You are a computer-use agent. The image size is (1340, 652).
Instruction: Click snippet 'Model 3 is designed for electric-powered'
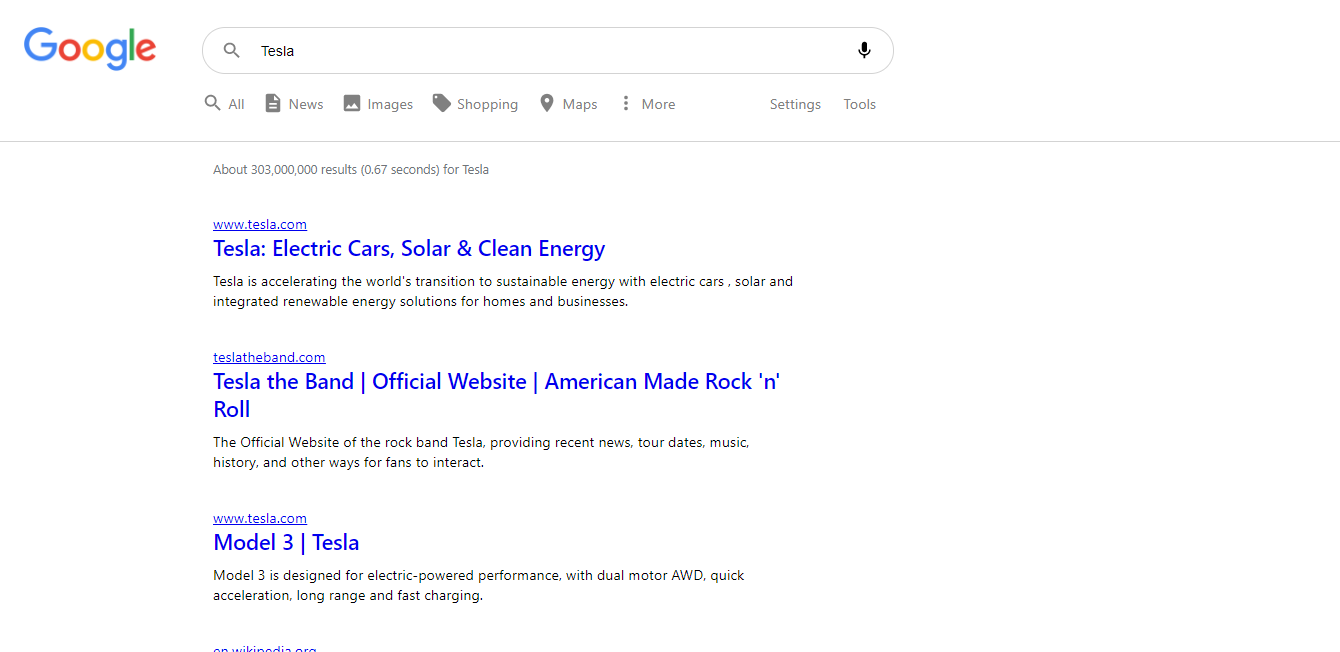point(479,585)
